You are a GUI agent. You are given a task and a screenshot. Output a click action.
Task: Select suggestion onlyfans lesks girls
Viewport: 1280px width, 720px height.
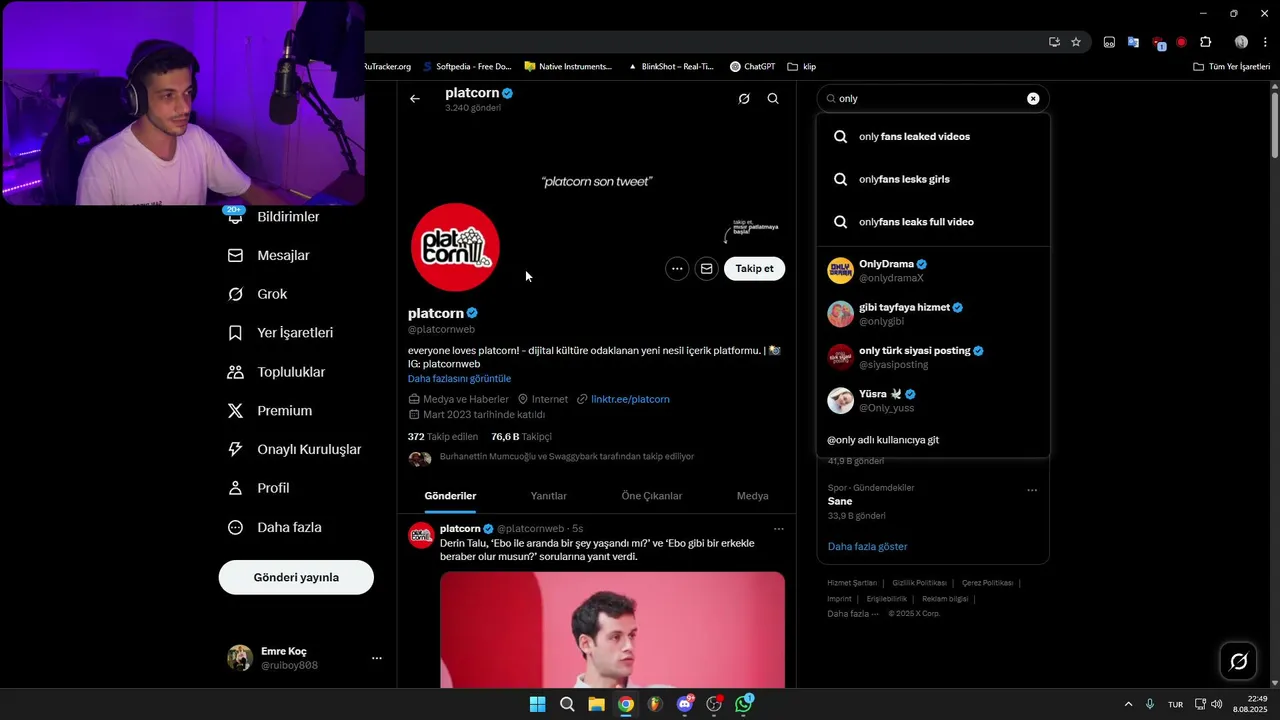pyautogui.click(x=933, y=179)
